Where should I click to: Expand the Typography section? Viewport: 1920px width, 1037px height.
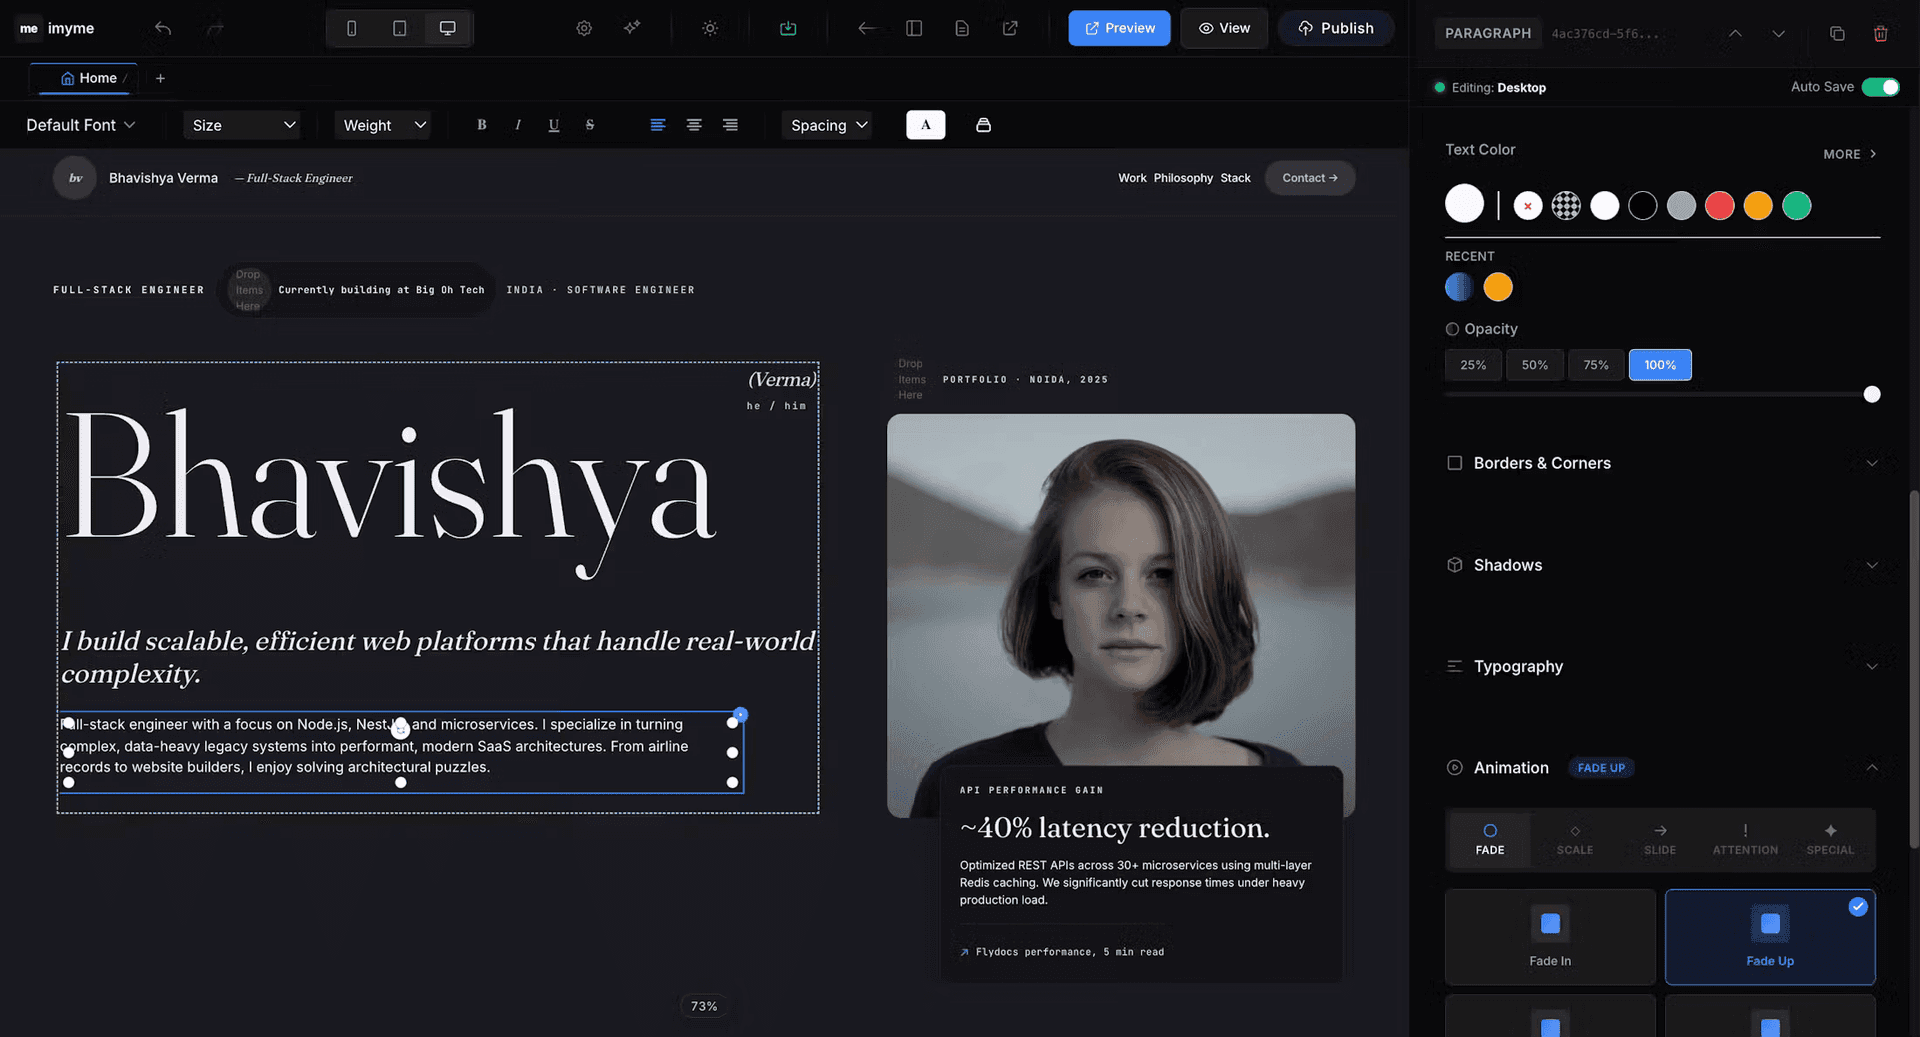tap(1662, 666)
